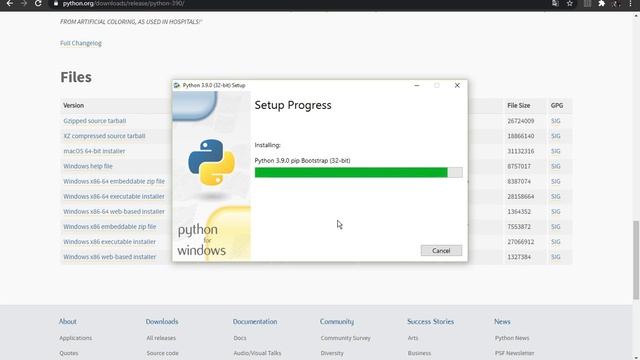Open PSF Newsletter footer link
The image size is (640, 360).
515,353
